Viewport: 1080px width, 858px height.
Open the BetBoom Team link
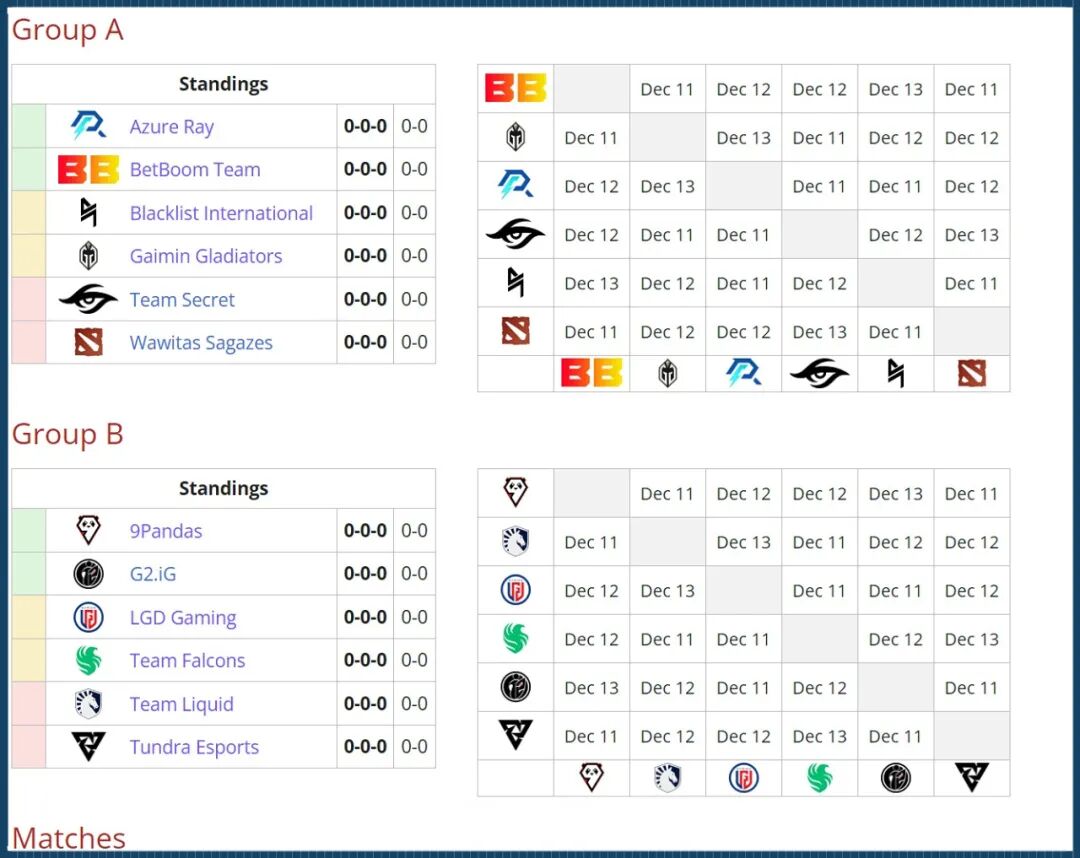195,169
